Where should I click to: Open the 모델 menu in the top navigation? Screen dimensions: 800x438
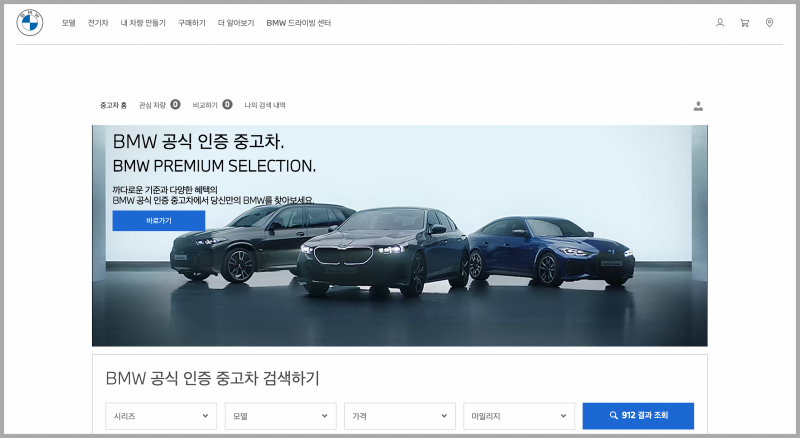pos(68,22)
